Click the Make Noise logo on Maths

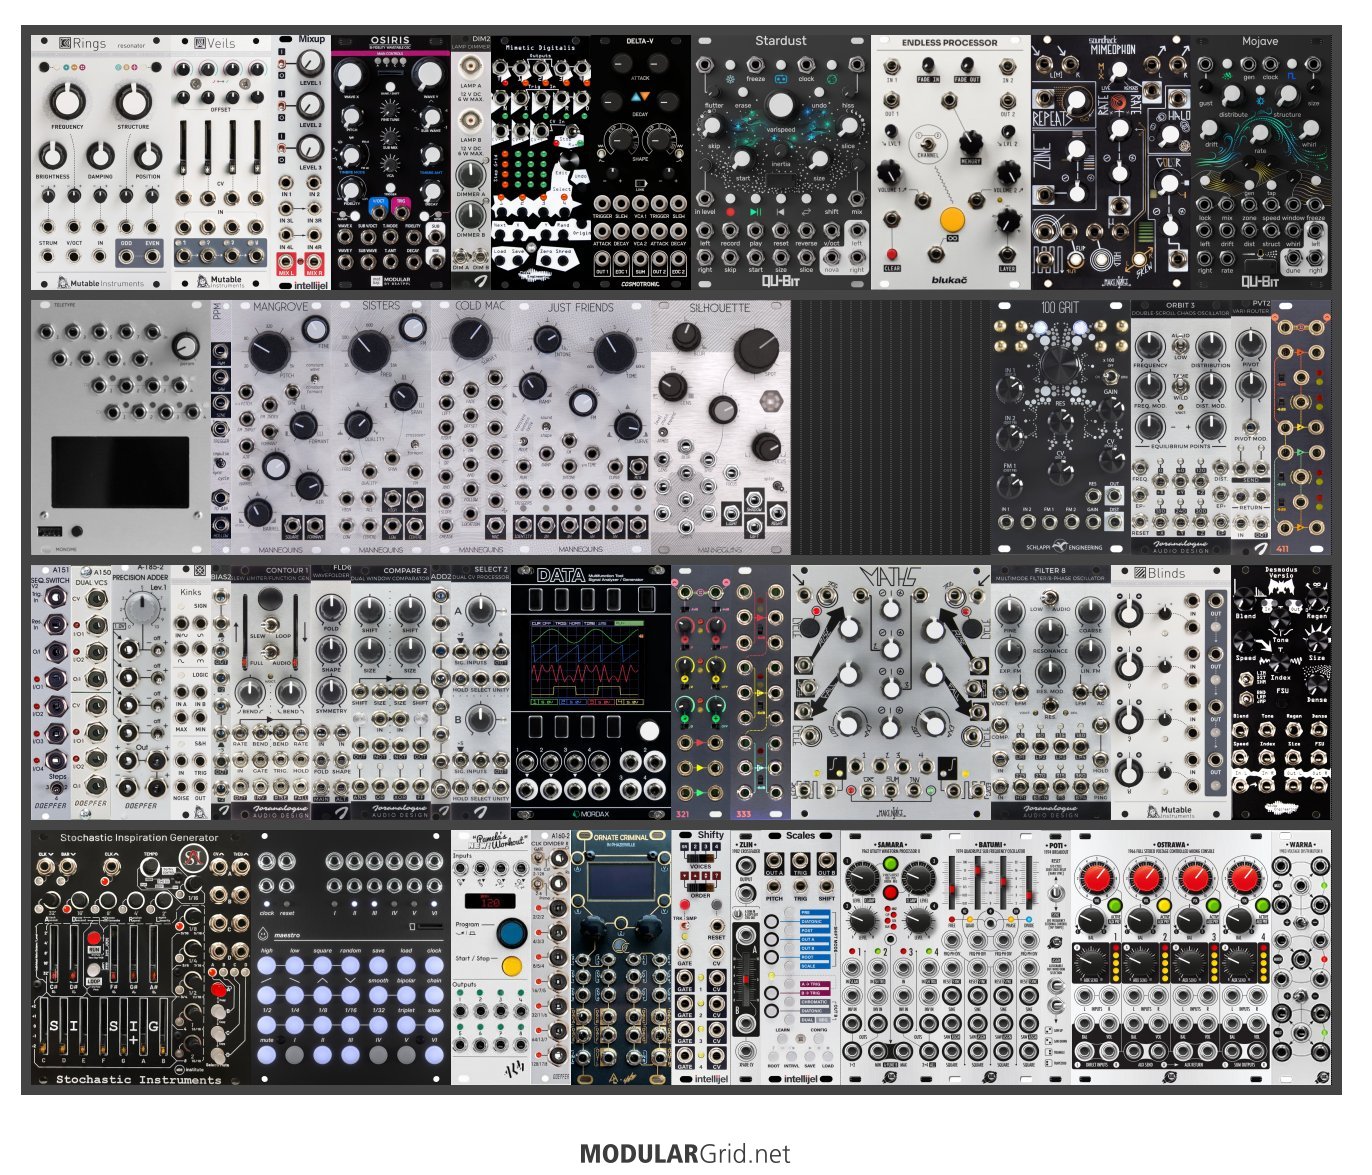point(890,813)
